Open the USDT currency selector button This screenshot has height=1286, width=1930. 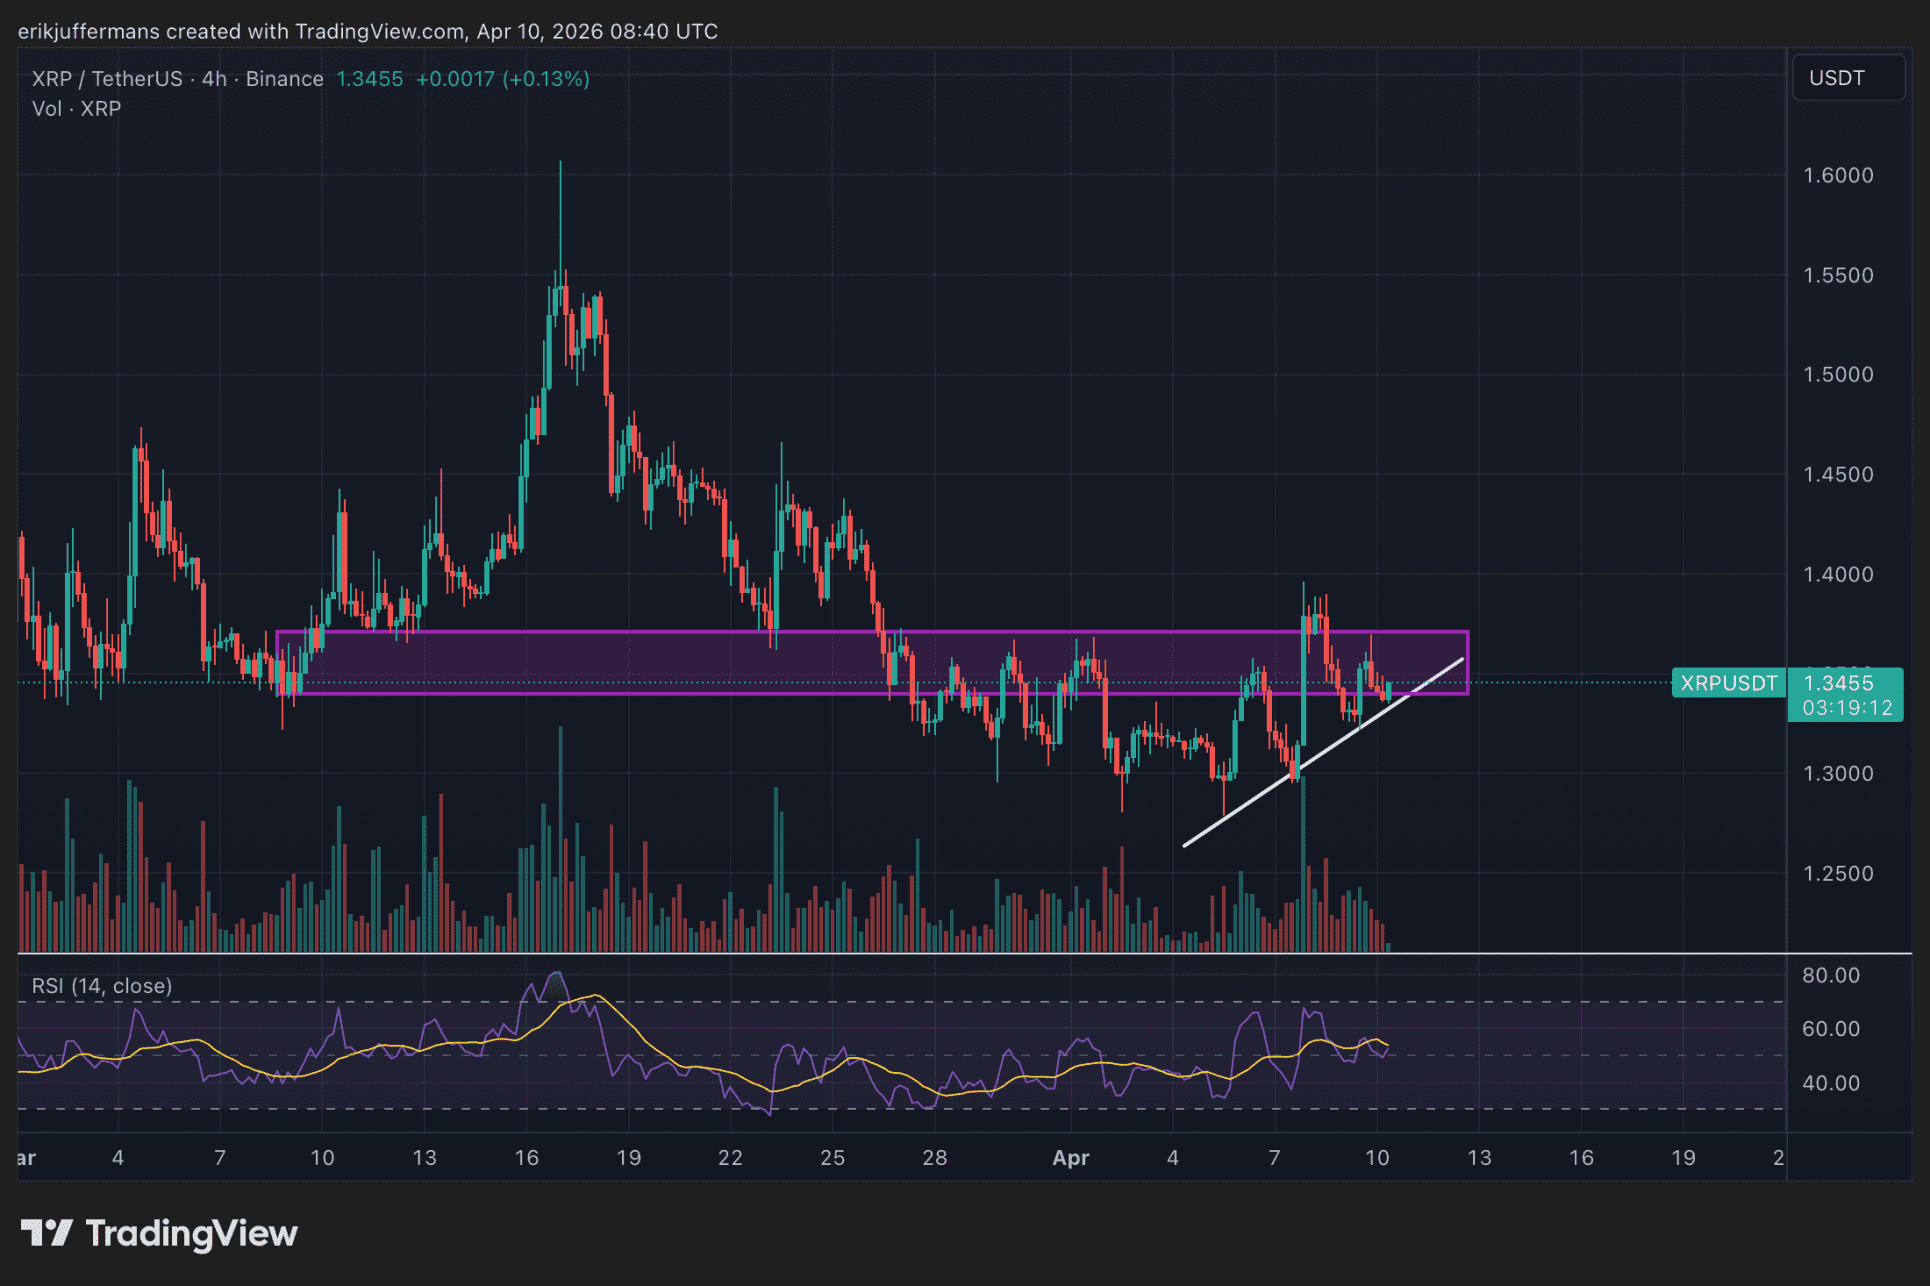click(x=1846, y=78)
